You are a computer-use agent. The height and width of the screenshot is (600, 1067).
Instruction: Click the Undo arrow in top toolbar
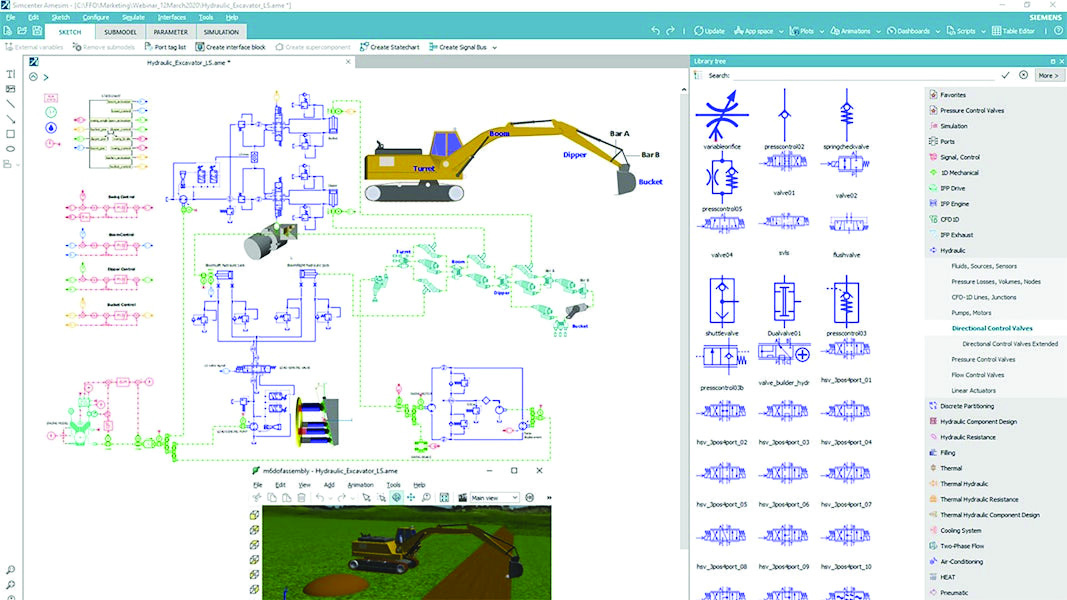(x=656, y=32)
